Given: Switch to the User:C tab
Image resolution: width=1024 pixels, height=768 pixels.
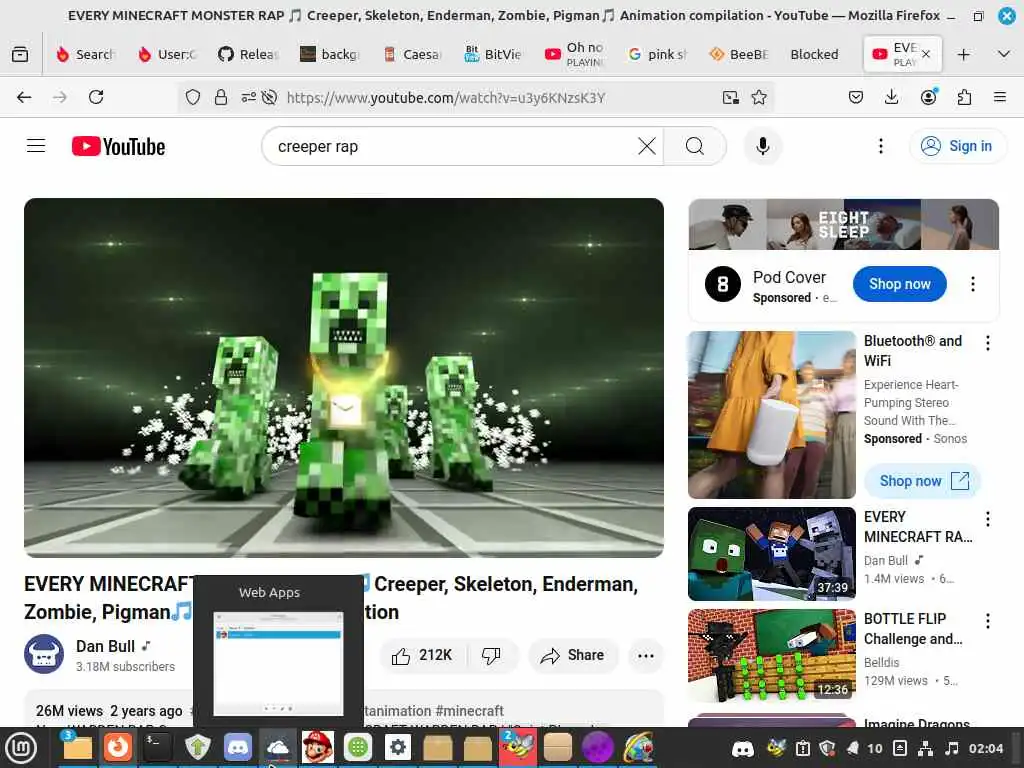Looking at the screenshot, I should click(x=167, y=54).
